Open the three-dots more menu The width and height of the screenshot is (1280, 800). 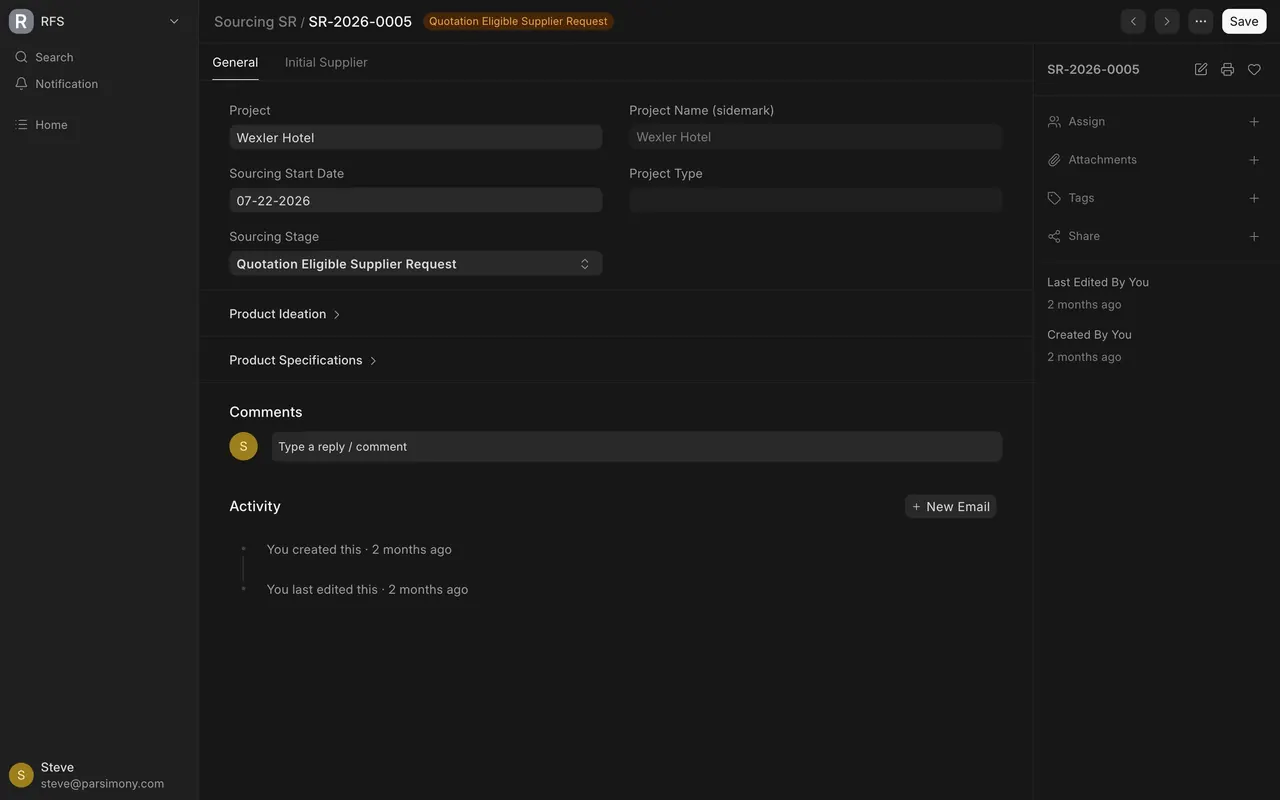tap(1201, 21)
